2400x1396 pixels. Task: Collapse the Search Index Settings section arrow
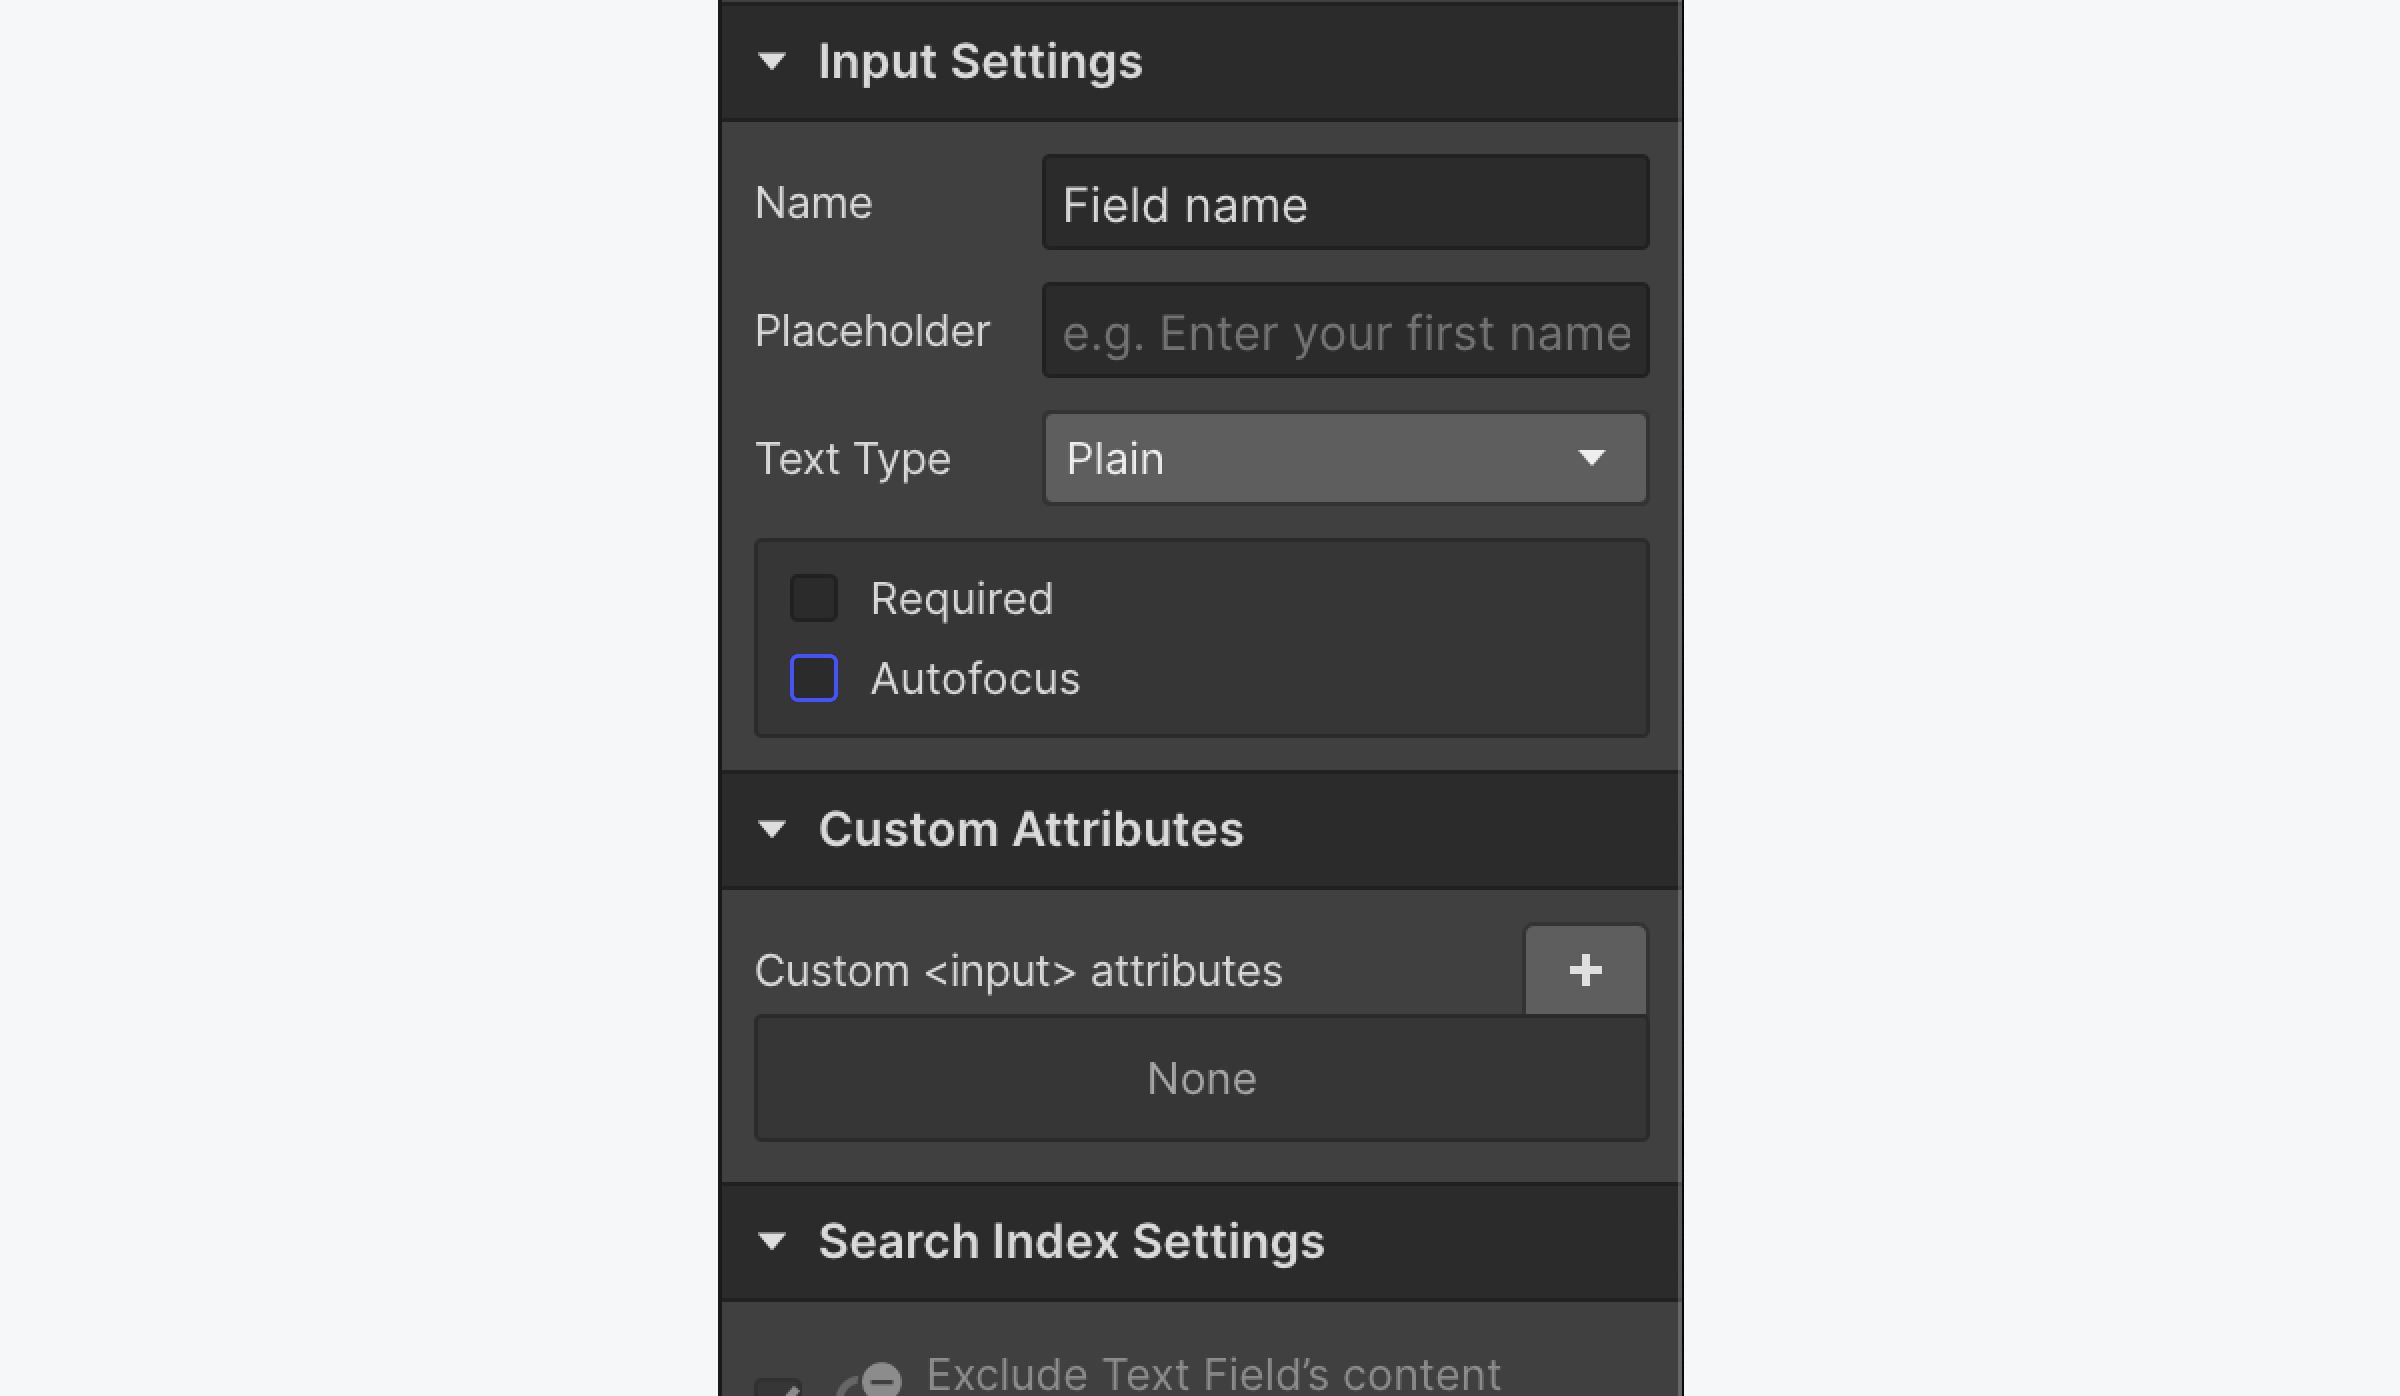click(x=772, y=1241)
